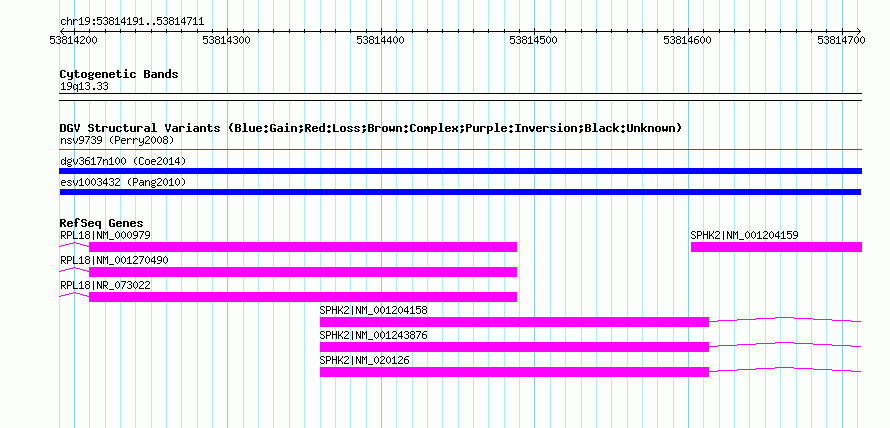Viewport: 890px width, 428px height.
Task: Click variant label dgv3617n100 (Coe2014)
Action: 123,161
